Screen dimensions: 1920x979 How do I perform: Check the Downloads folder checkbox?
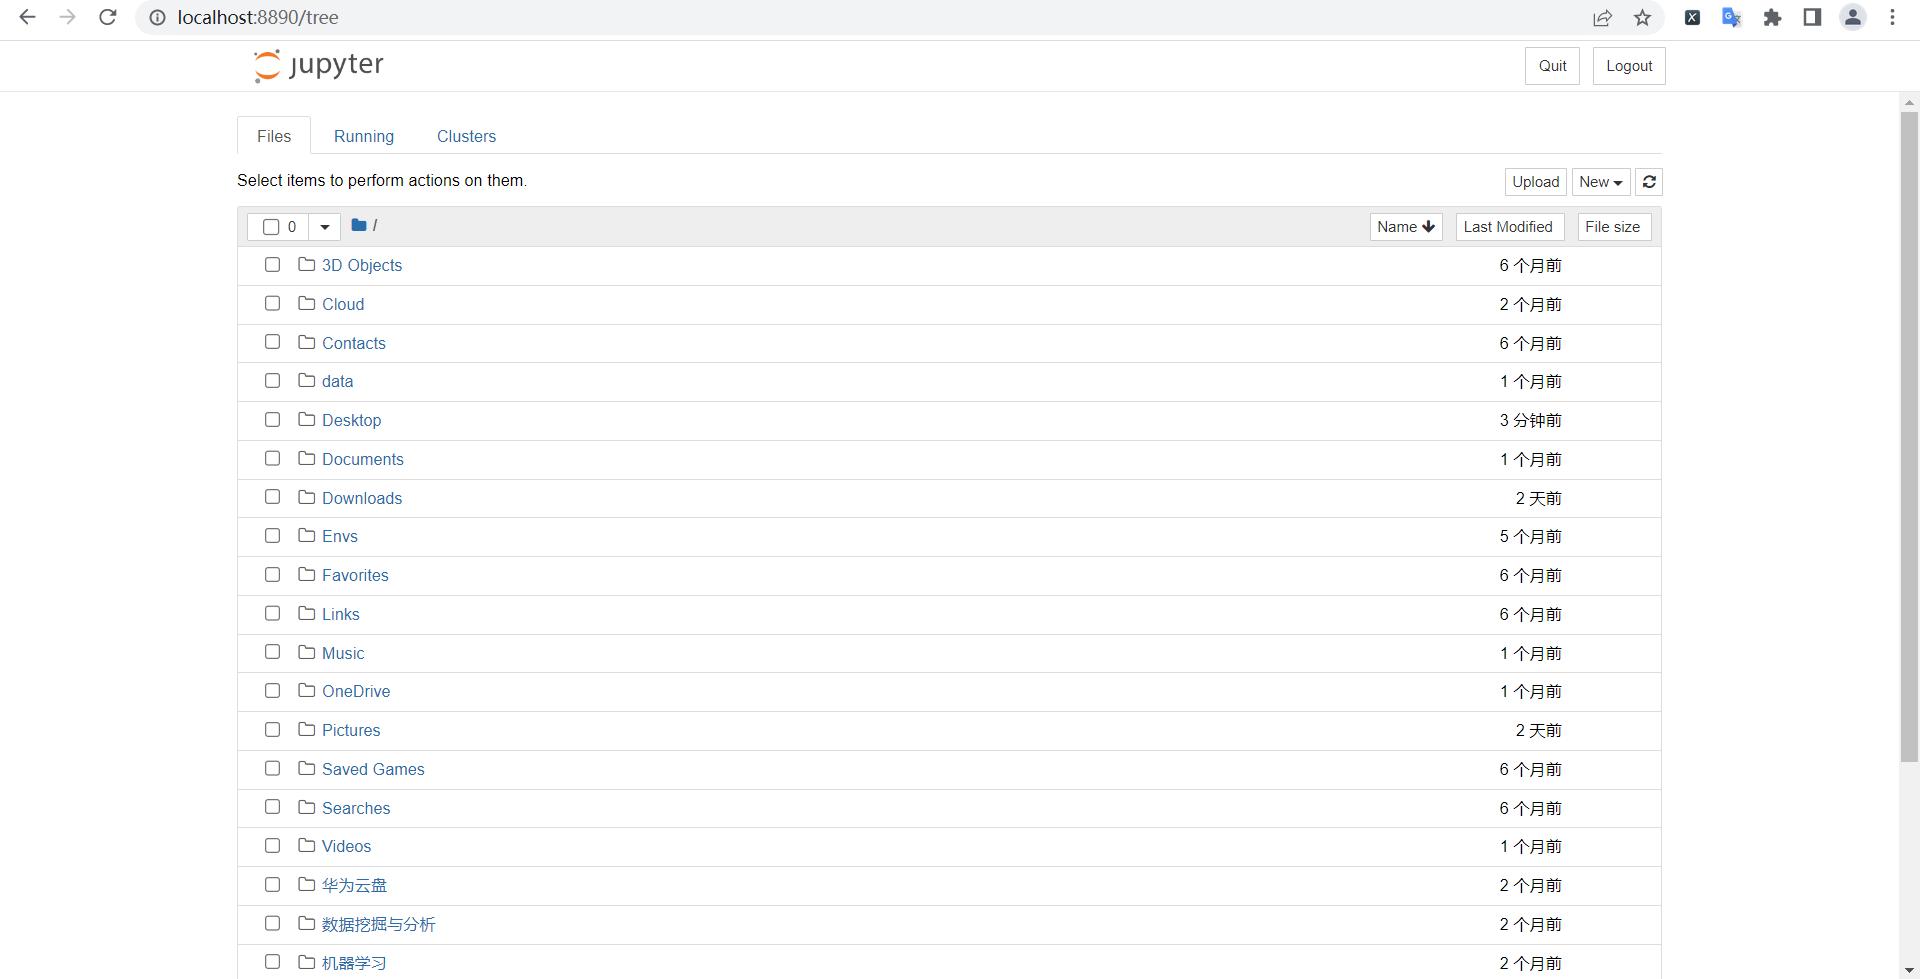[272, 497]
